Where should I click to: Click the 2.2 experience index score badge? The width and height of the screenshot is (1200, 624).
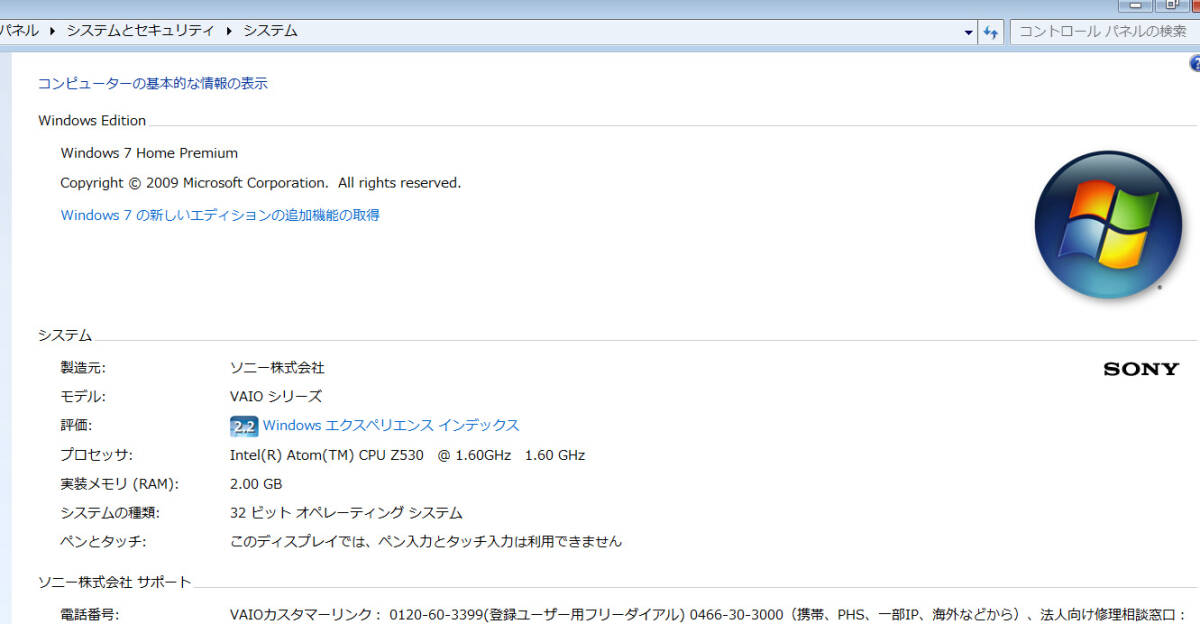(x=244, y=426)
